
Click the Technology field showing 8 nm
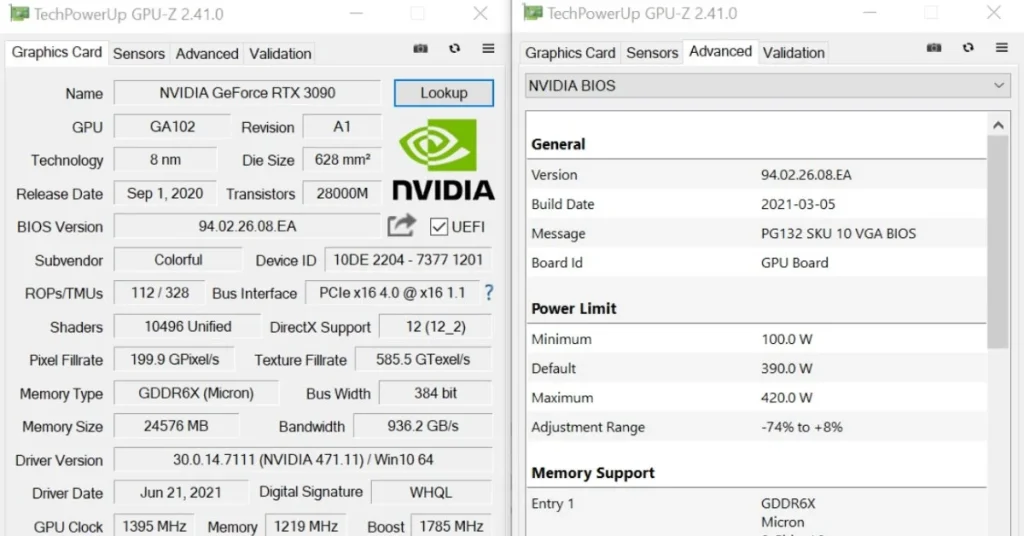click(165, 160)
